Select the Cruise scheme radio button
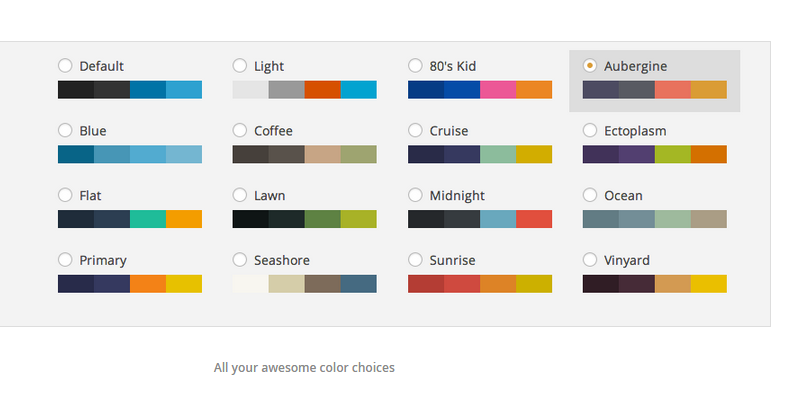The image size is (800, 400). pyautogui.click(x=416, y=131)
